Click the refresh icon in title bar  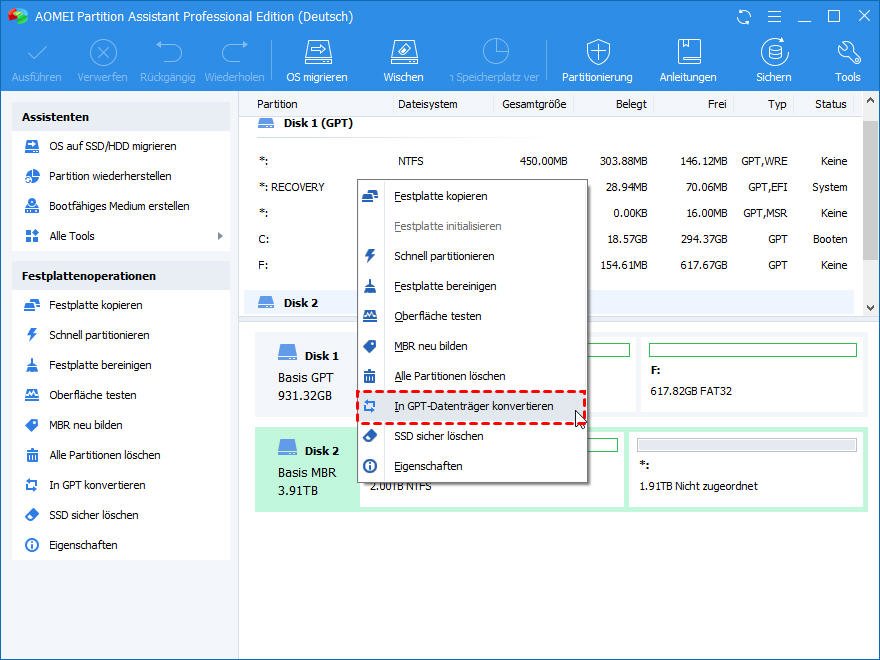point(744,17)
